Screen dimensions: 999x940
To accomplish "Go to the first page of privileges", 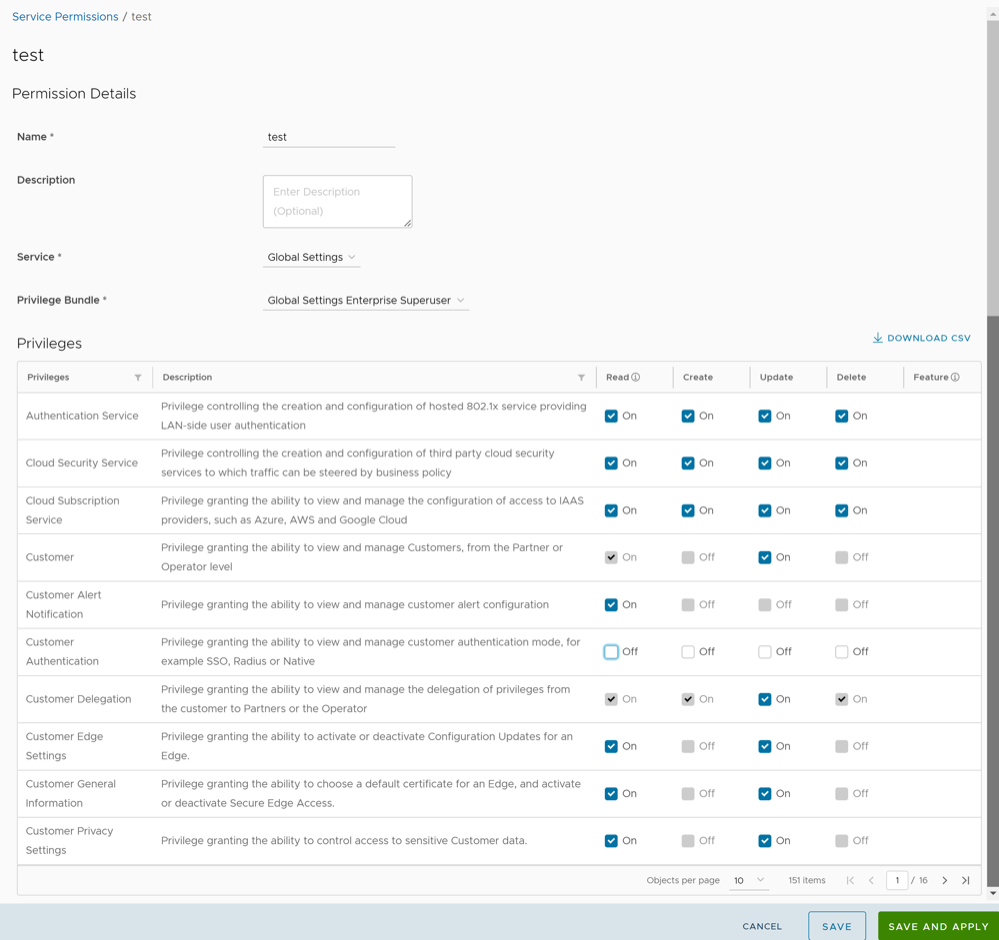I will 850,881.
